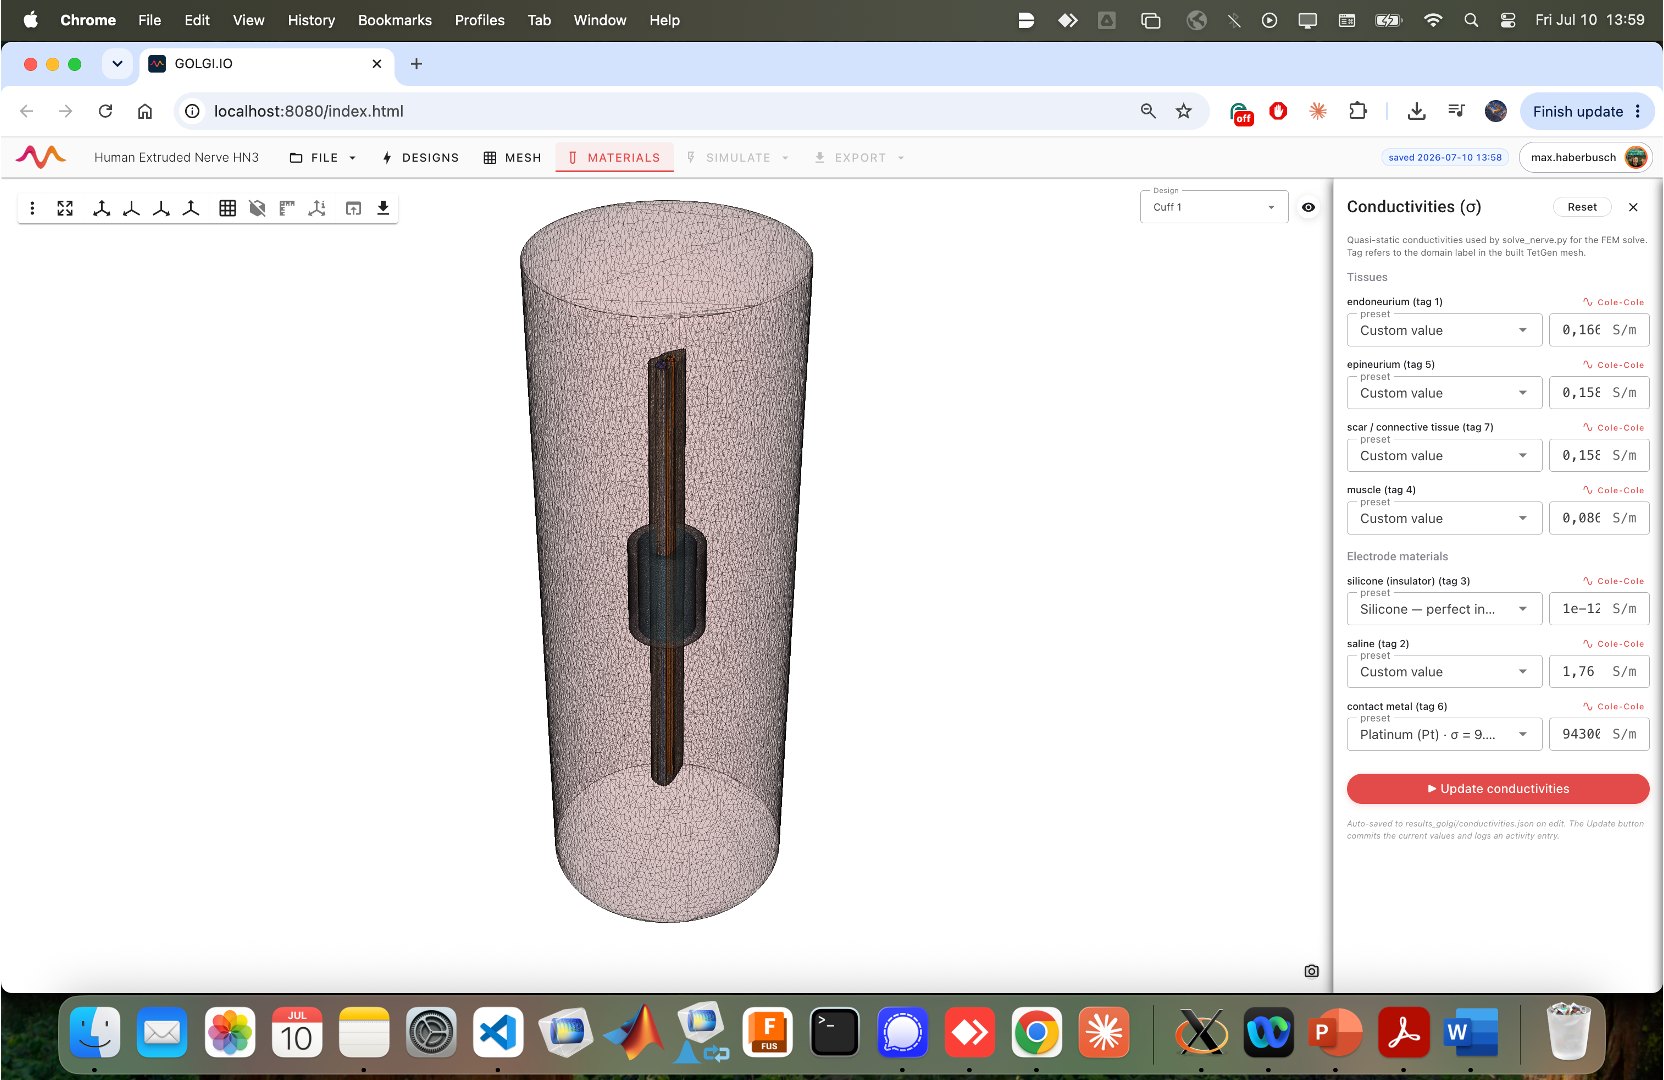
Task: Click the Update conductivities button
Action: click(x=1498, y=789)
